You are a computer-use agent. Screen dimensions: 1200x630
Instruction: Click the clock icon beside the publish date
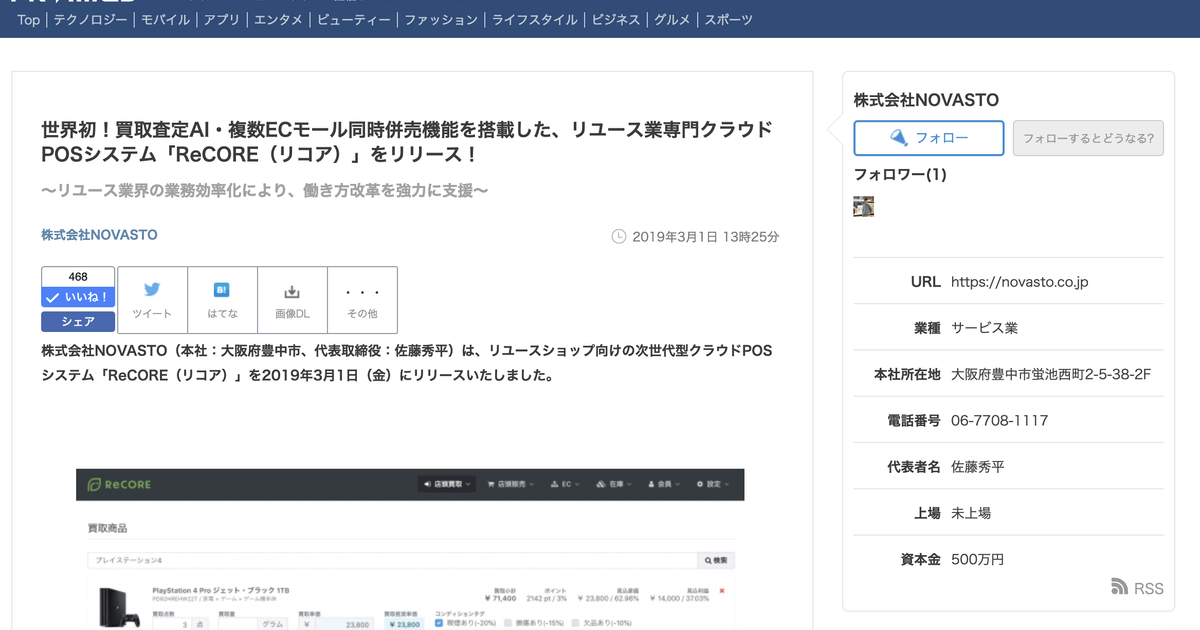click(618, 237)
